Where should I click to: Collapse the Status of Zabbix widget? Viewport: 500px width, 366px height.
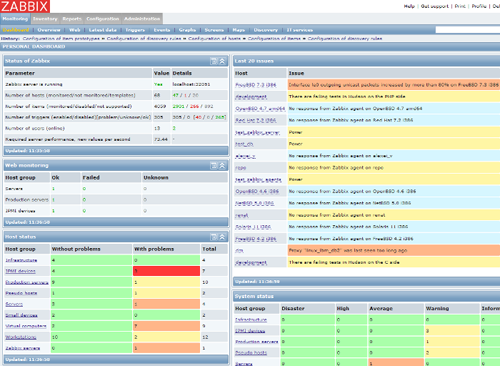[x=222, y=61]
